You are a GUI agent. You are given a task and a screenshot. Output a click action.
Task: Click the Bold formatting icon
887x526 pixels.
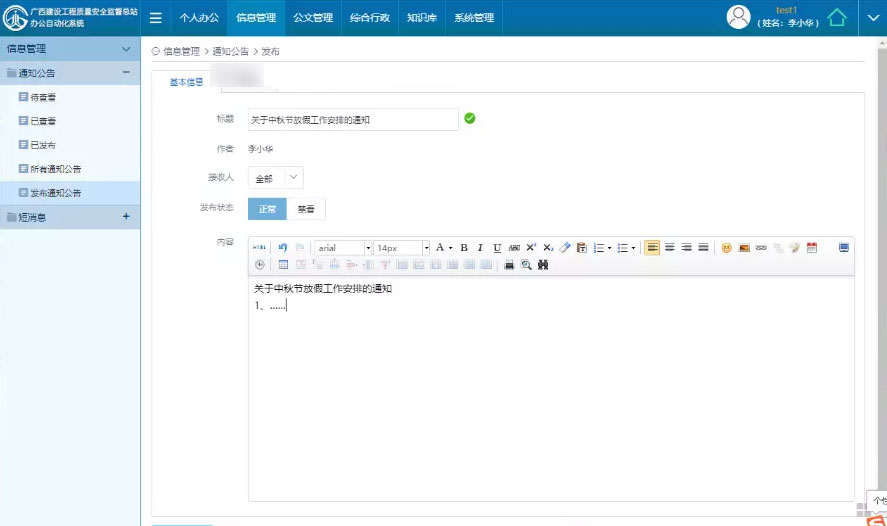click(464, 248)
